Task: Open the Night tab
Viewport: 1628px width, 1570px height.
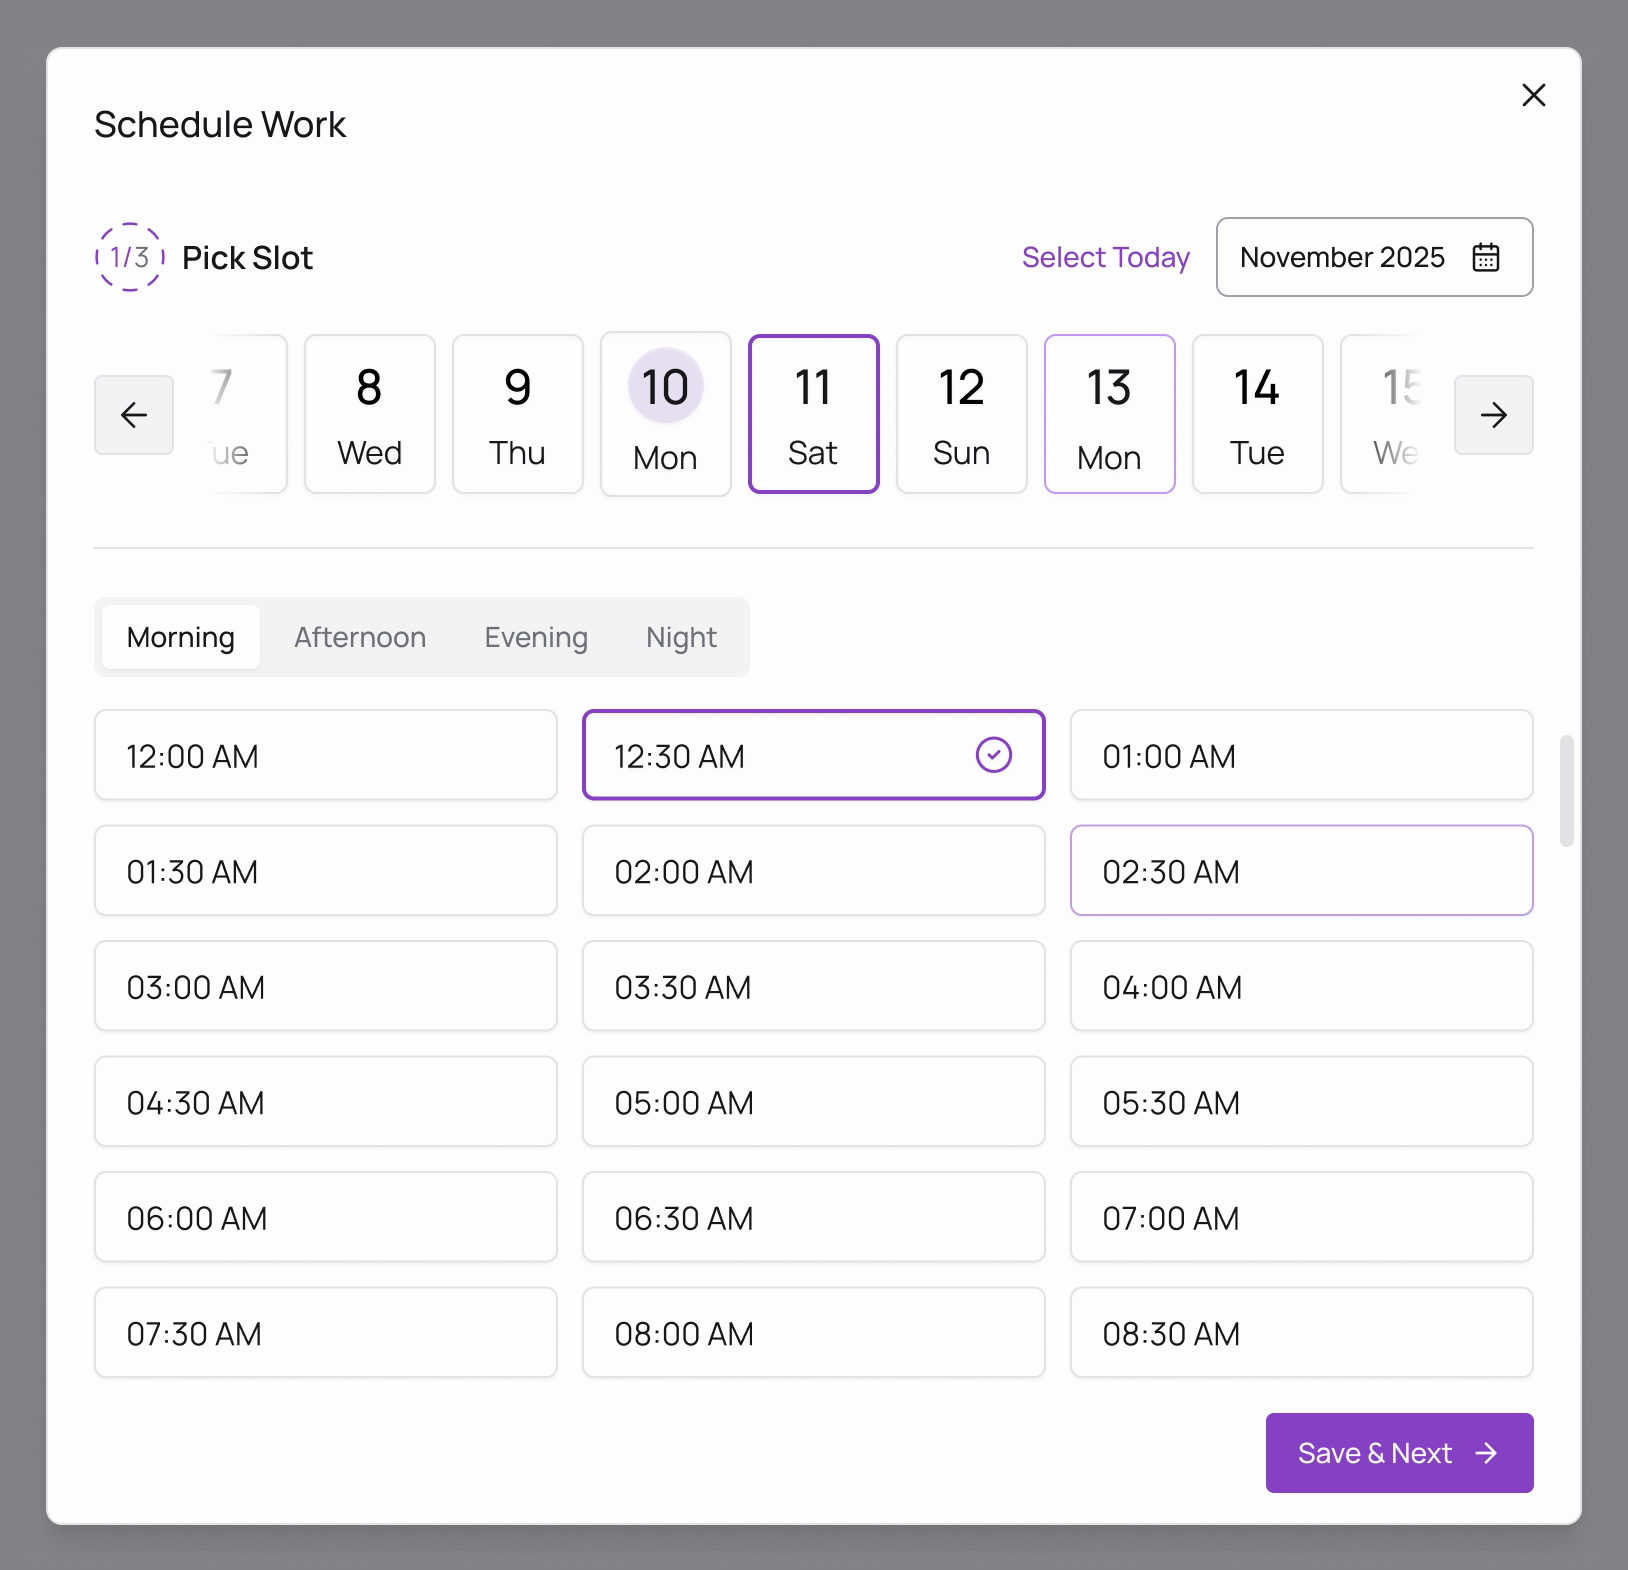Action: pyautogui.click(x=681, y=637)
